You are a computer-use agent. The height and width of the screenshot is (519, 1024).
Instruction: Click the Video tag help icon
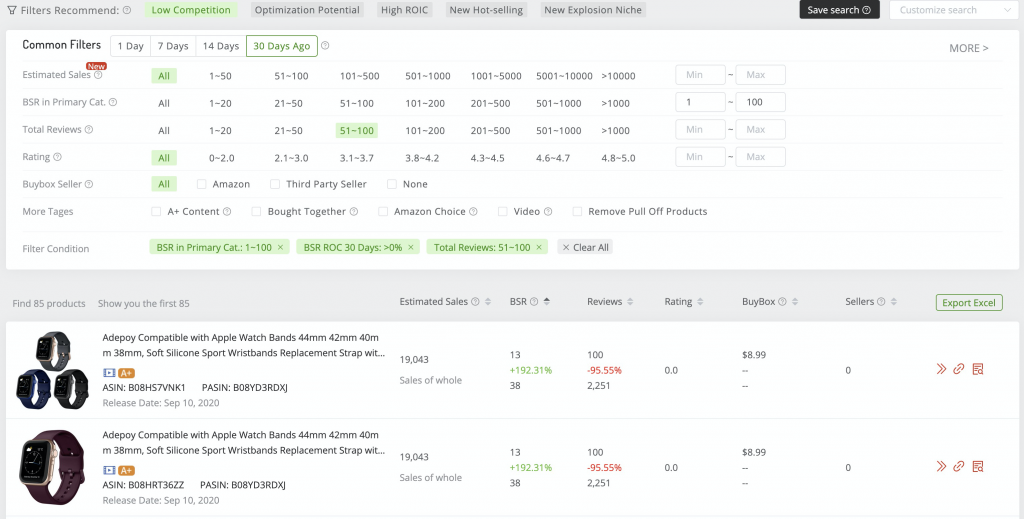click(548, 212)
